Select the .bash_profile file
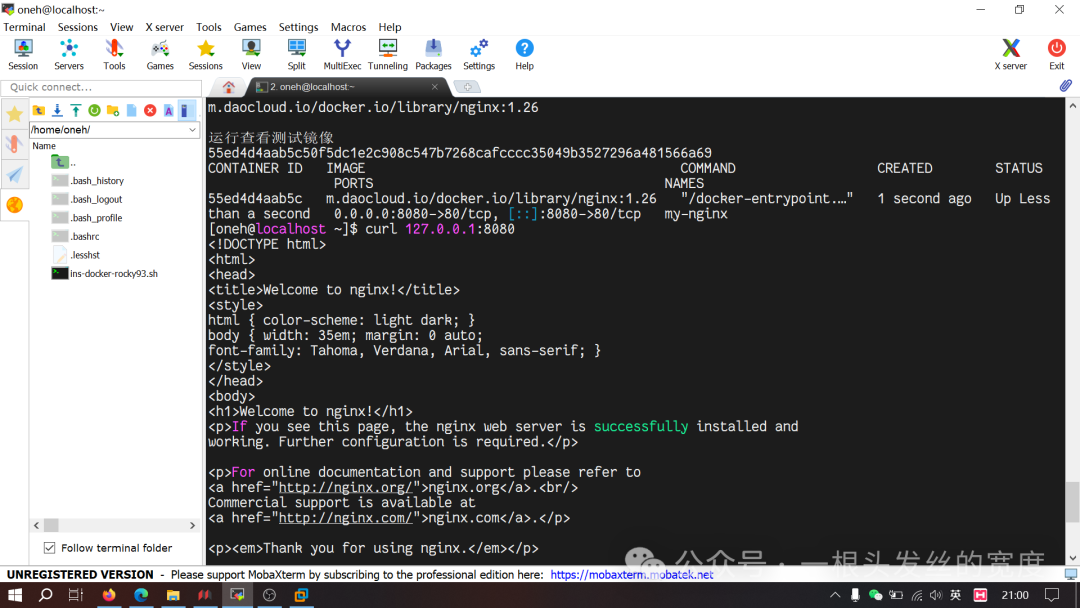 click(87, 218)
